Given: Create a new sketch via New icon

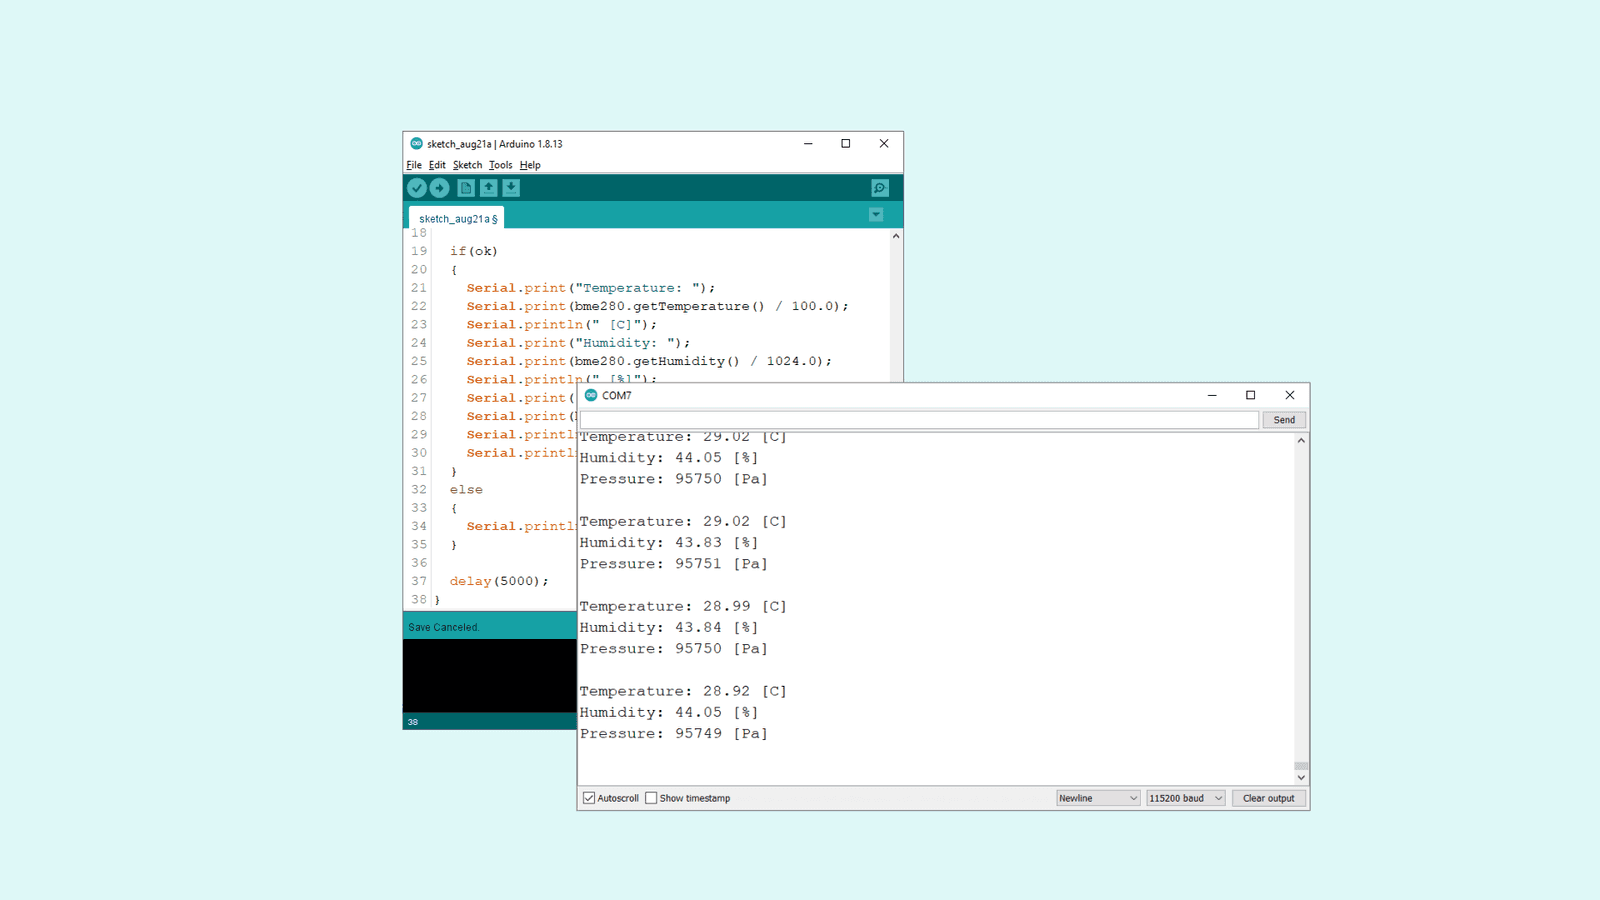Looking at the screenshot, I should 466,187.
